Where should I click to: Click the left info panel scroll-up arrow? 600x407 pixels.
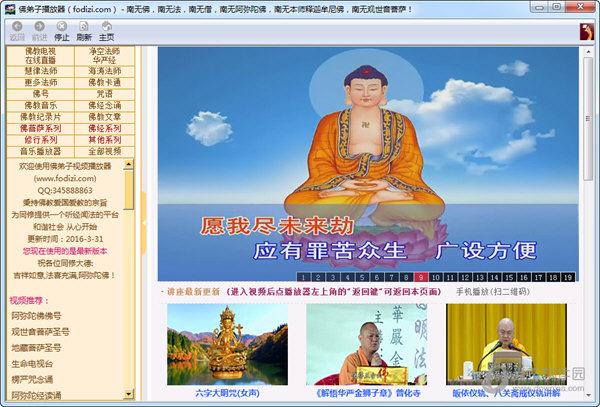129,164
